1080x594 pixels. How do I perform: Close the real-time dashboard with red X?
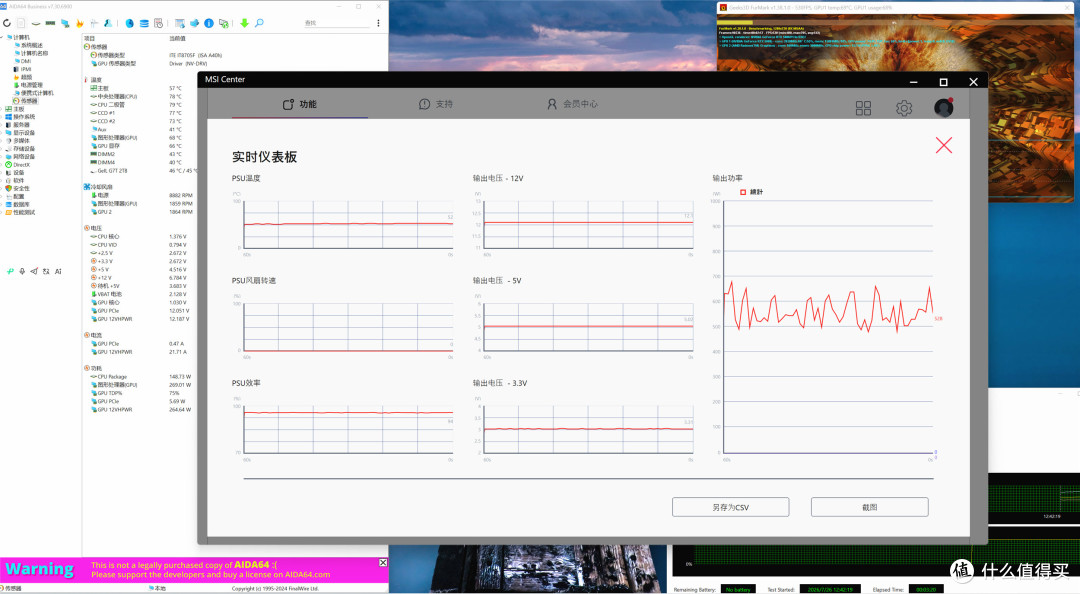[944, 145]
